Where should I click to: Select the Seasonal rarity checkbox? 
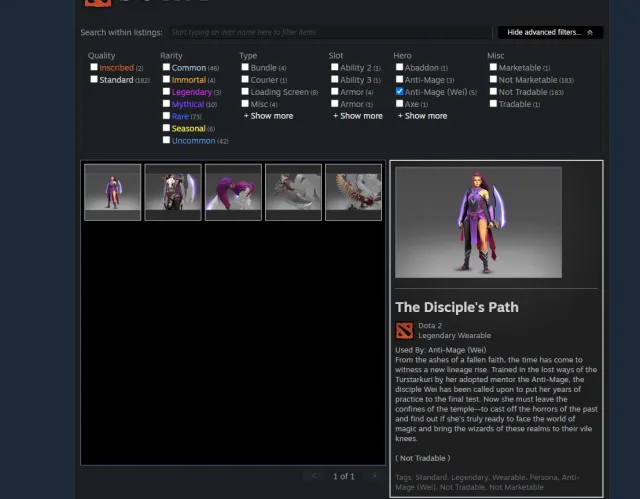point(166,128)
